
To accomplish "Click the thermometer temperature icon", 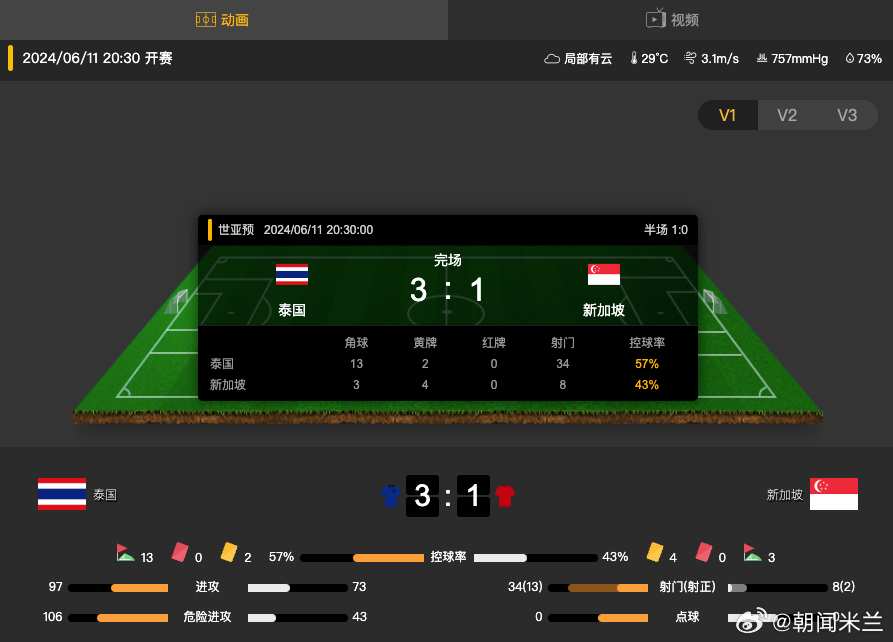I will point(634,58).
